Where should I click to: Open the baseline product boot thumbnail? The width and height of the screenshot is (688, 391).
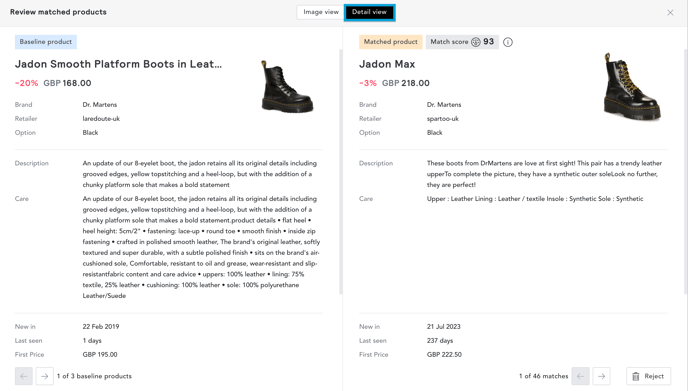(x=287, y=86)
